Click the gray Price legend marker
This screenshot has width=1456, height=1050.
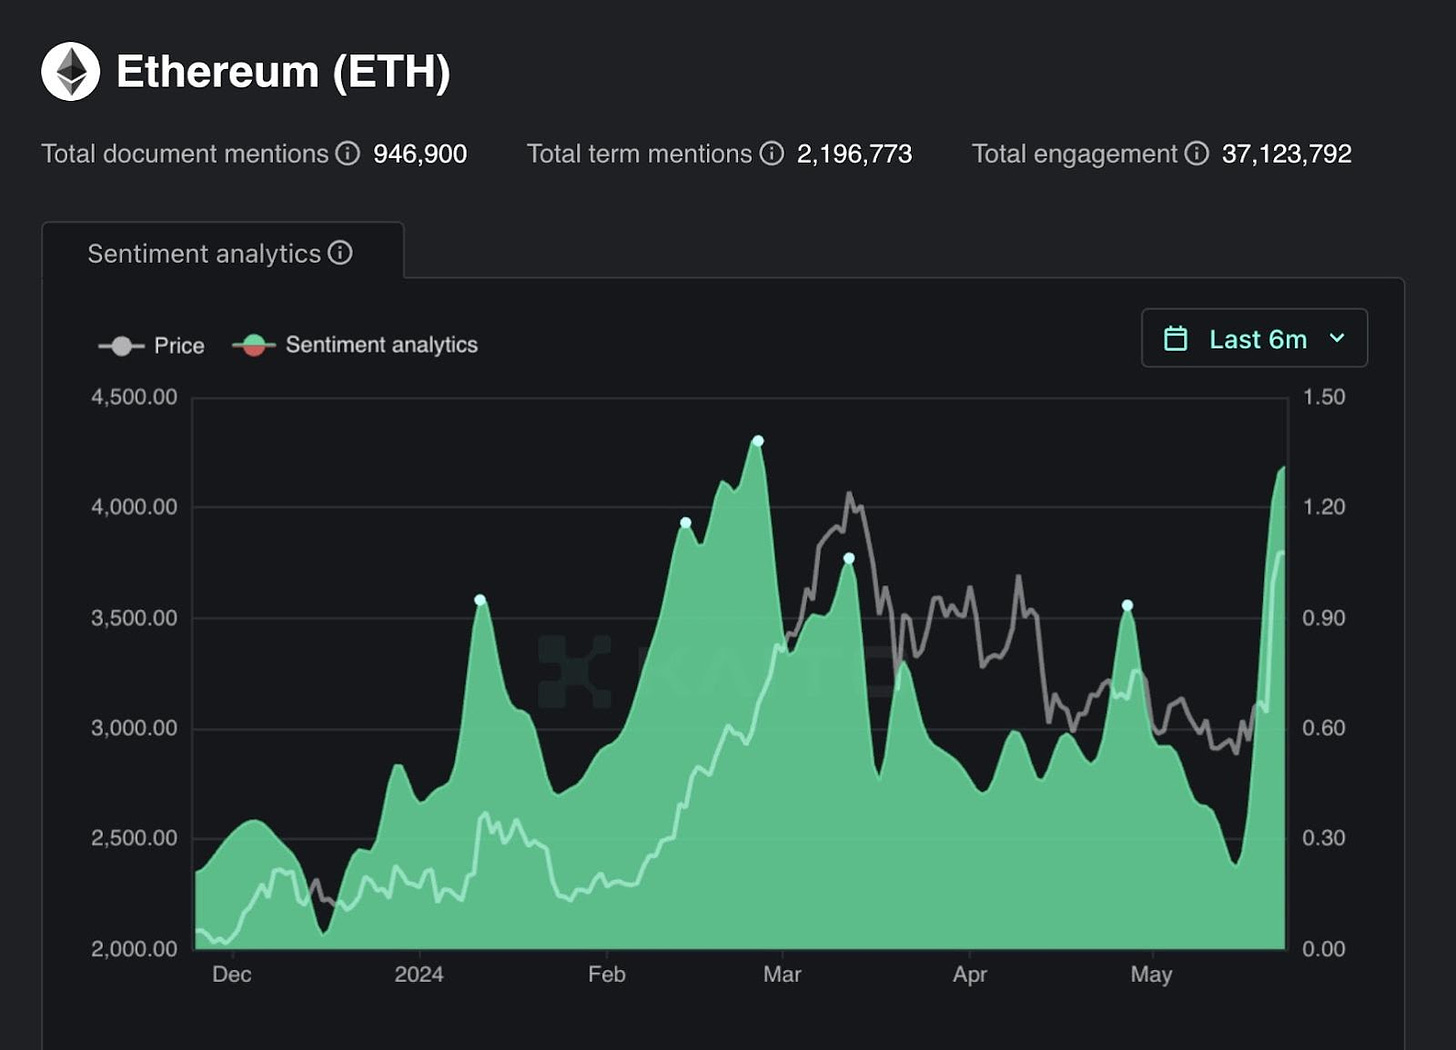coord(121,346)
